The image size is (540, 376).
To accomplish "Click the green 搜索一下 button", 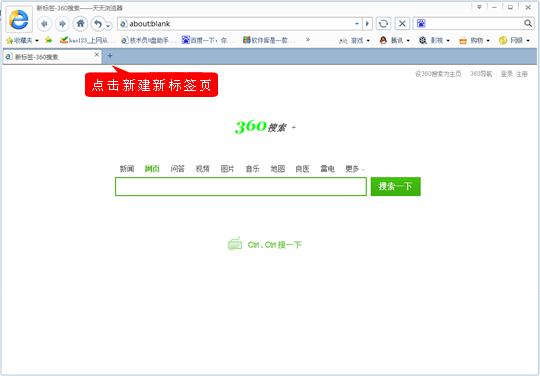I will [395, 187].
